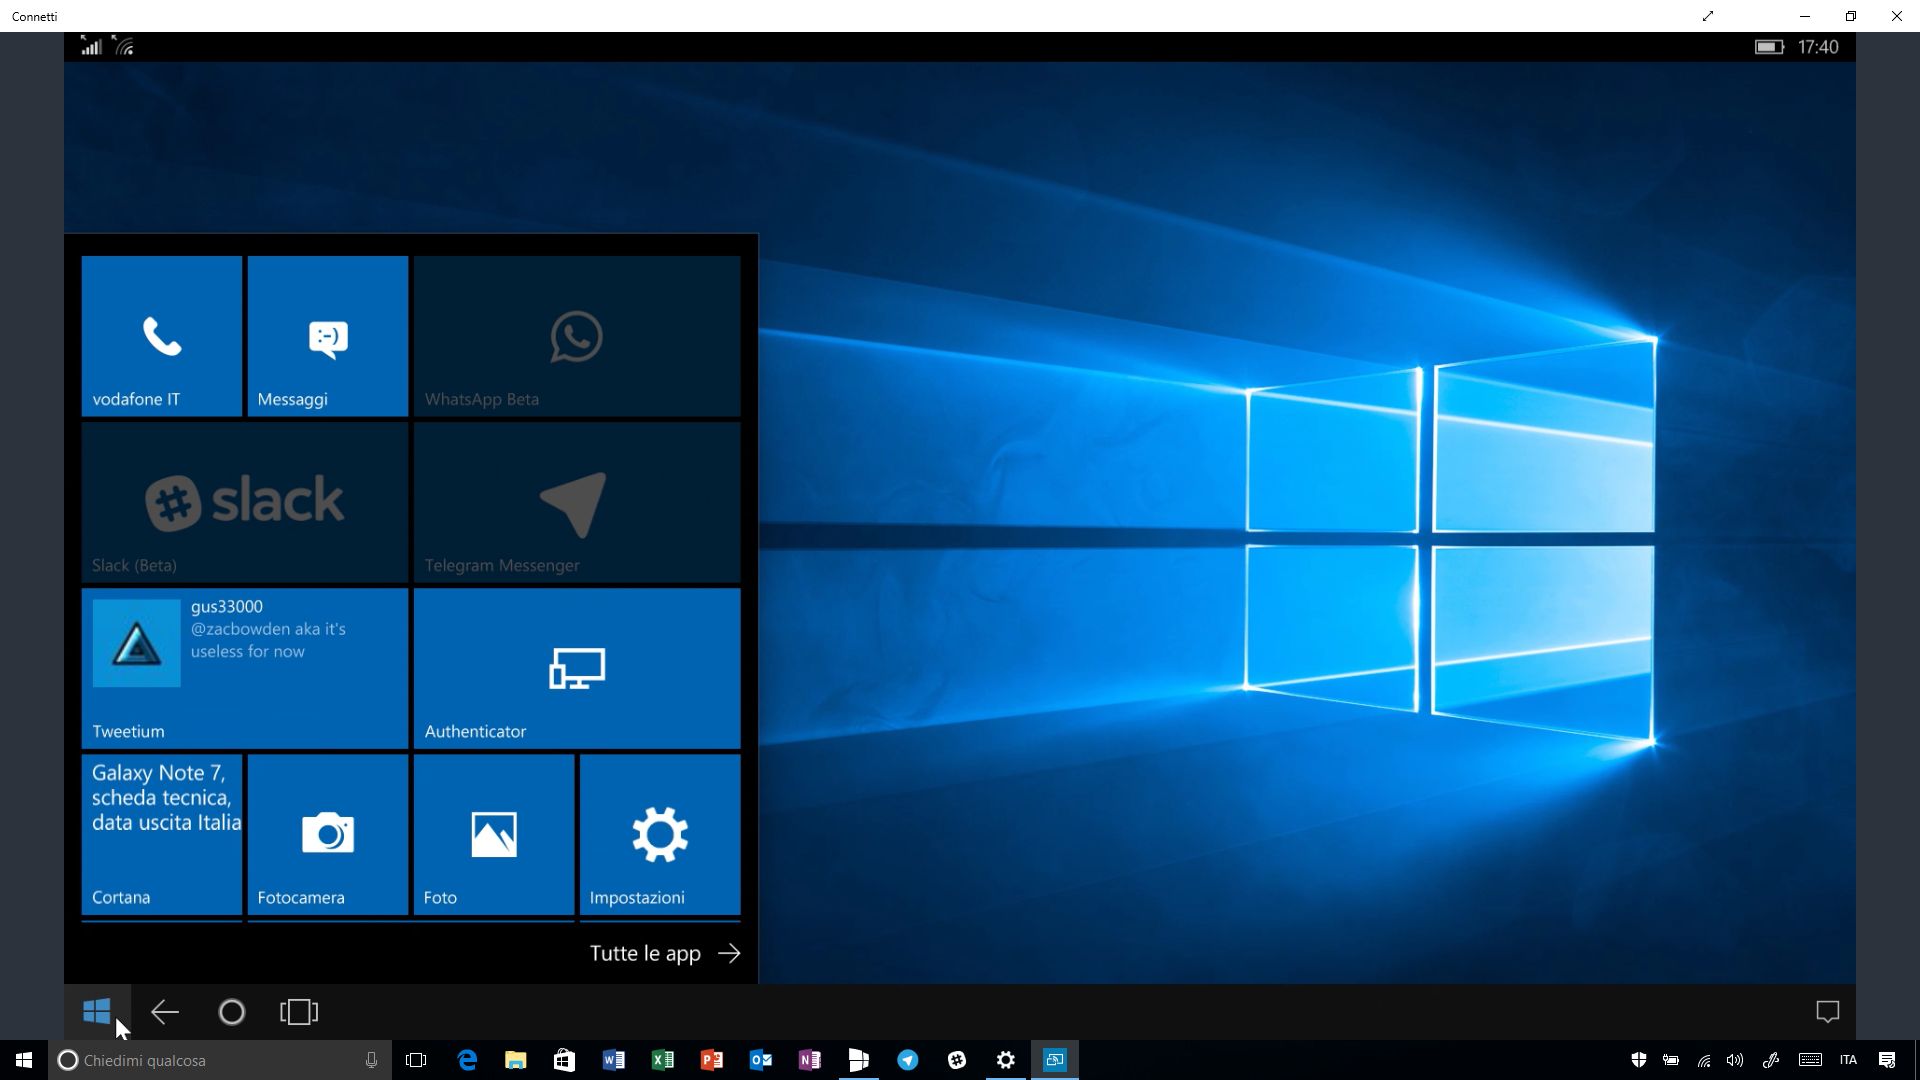
Task: Click the phone's 17:40 clock
Action: tap(1818, 47)
